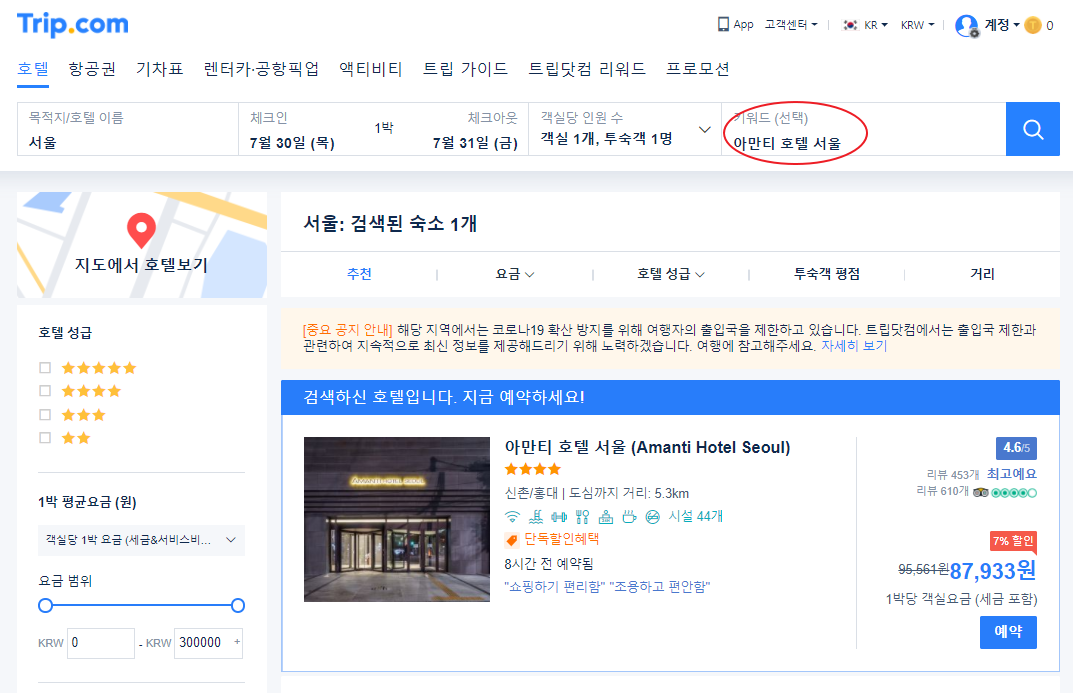This screenshot has width=1073, height=693.
Task: Open the KRW currency dropdown
Action: coord(918,25)
